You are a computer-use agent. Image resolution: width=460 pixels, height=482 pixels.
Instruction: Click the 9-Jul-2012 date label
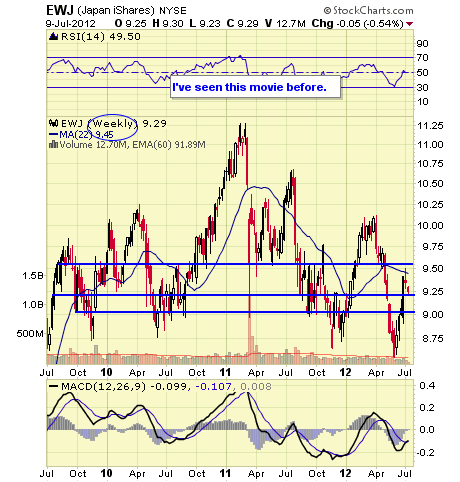tap(71, 24)
